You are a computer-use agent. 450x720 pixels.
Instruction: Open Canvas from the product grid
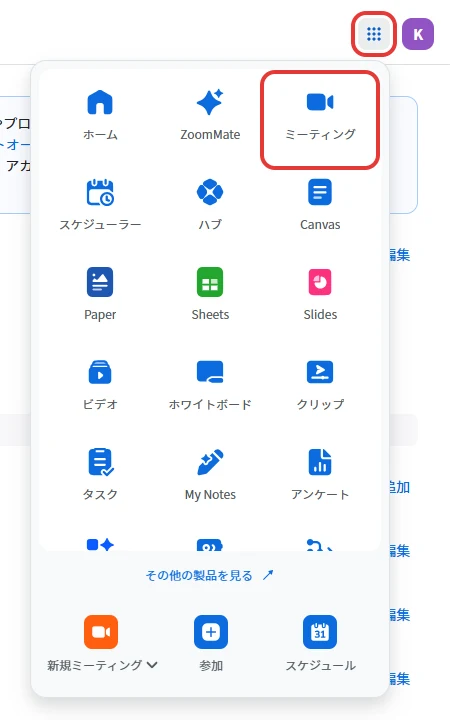point(320,205)
